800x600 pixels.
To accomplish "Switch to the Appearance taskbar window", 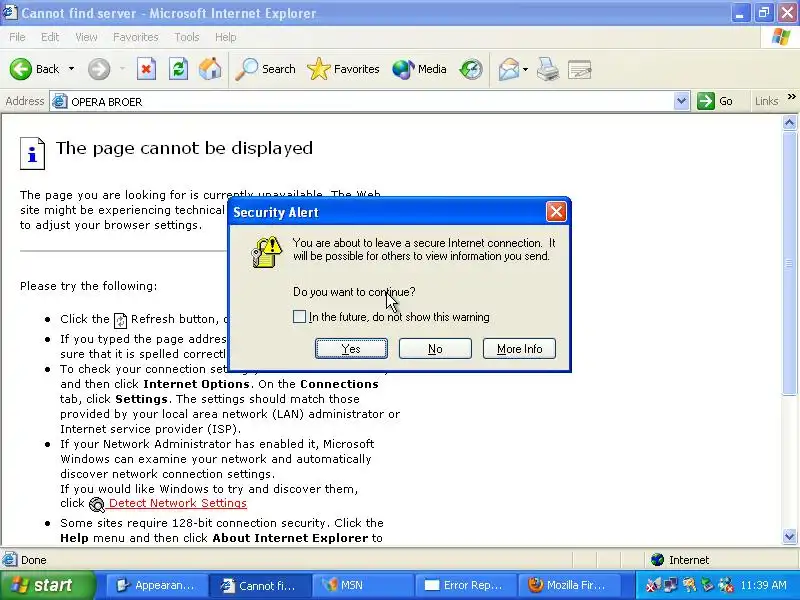I will pos(157,585).
